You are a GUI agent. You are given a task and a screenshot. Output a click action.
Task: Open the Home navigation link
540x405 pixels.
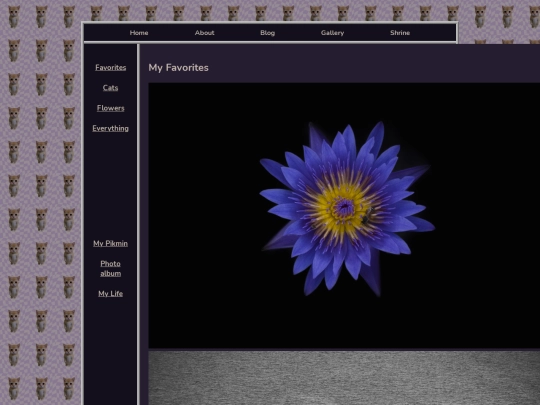139,33
